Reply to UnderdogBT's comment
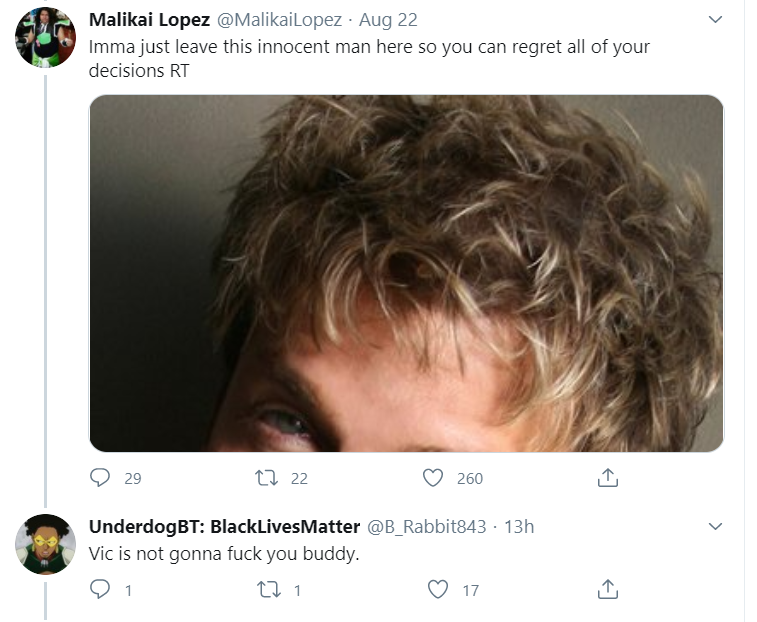Viewport: 757px width, 622px height. (x=100, y=589)
